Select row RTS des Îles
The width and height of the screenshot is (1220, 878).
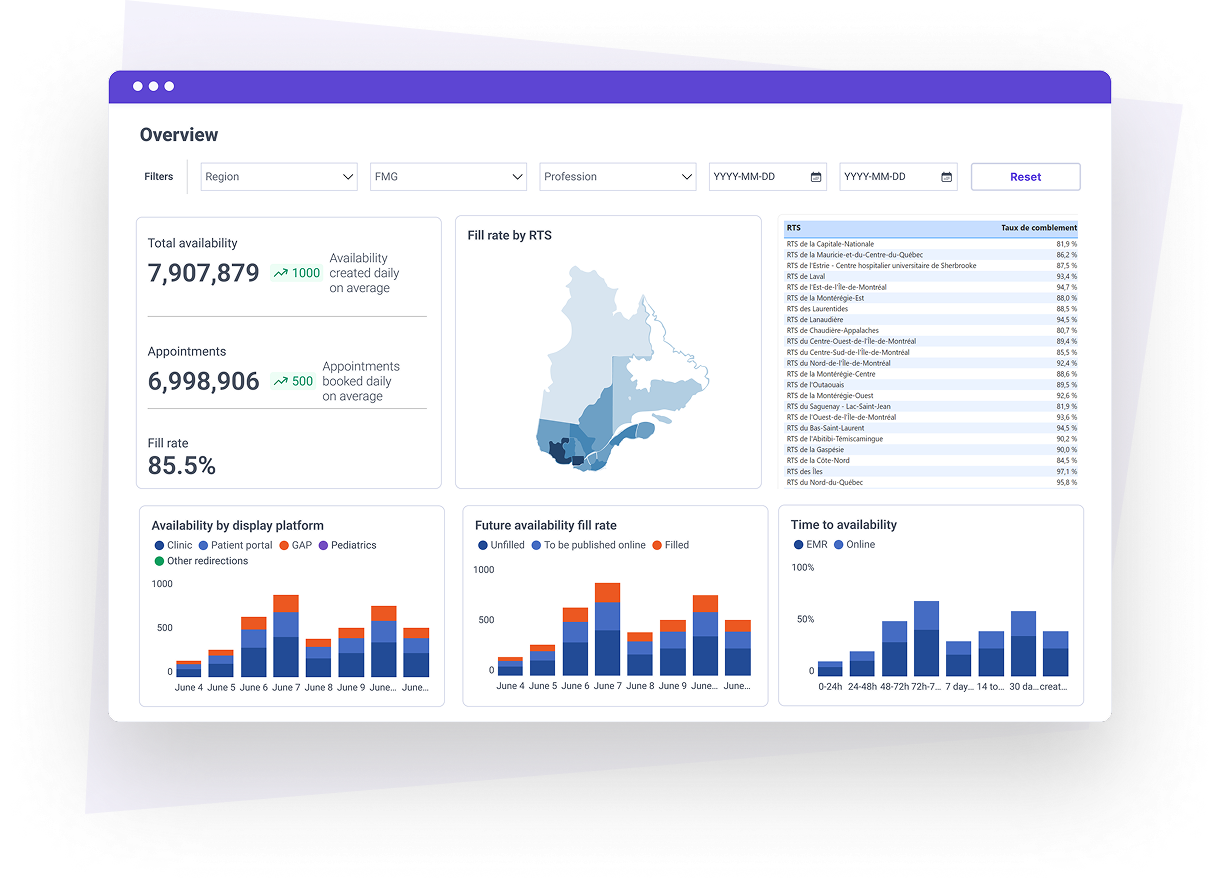(x=931, y=472)
